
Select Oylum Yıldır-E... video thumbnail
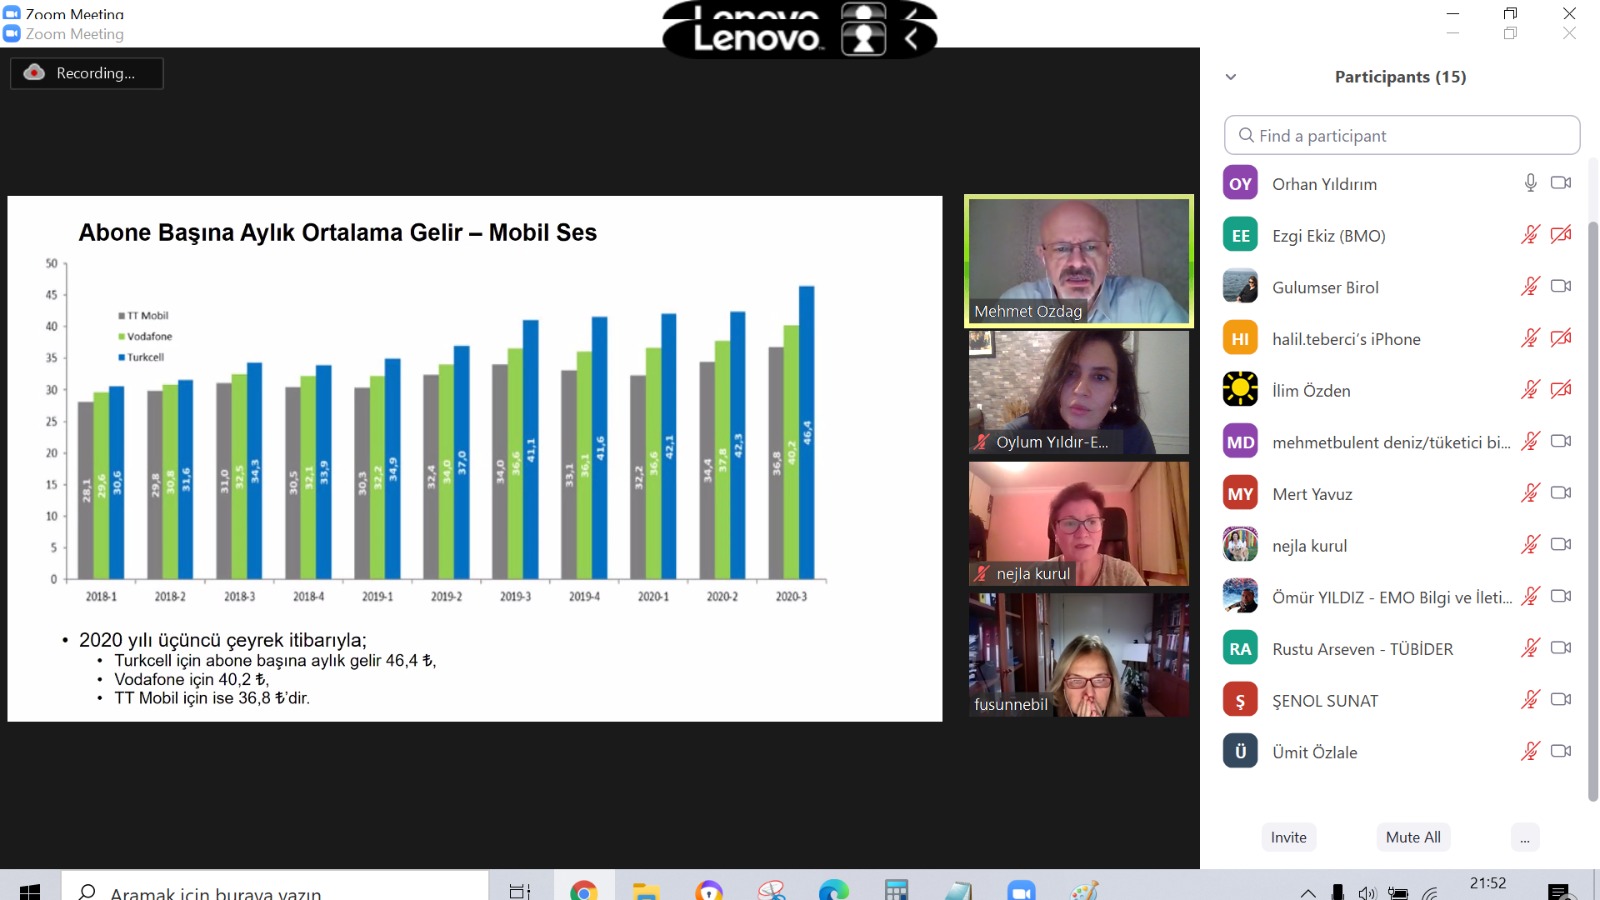[x=1079, y=392]
